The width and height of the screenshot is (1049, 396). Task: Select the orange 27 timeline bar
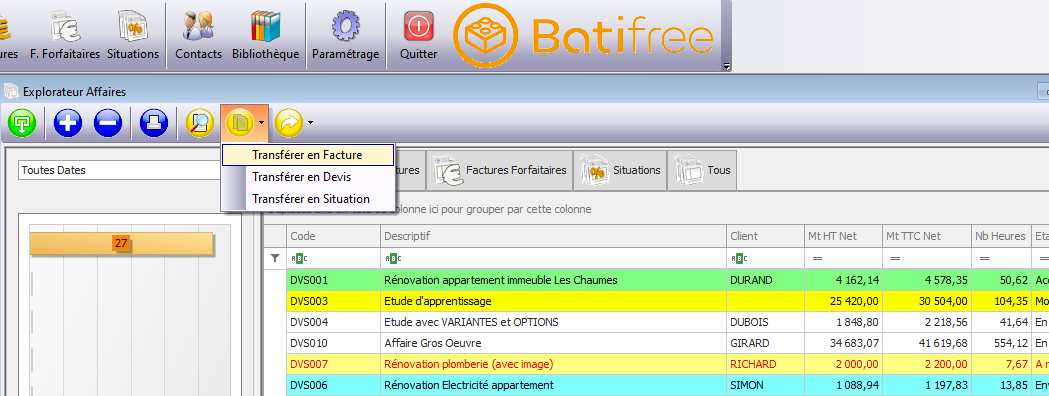point(121,243)
